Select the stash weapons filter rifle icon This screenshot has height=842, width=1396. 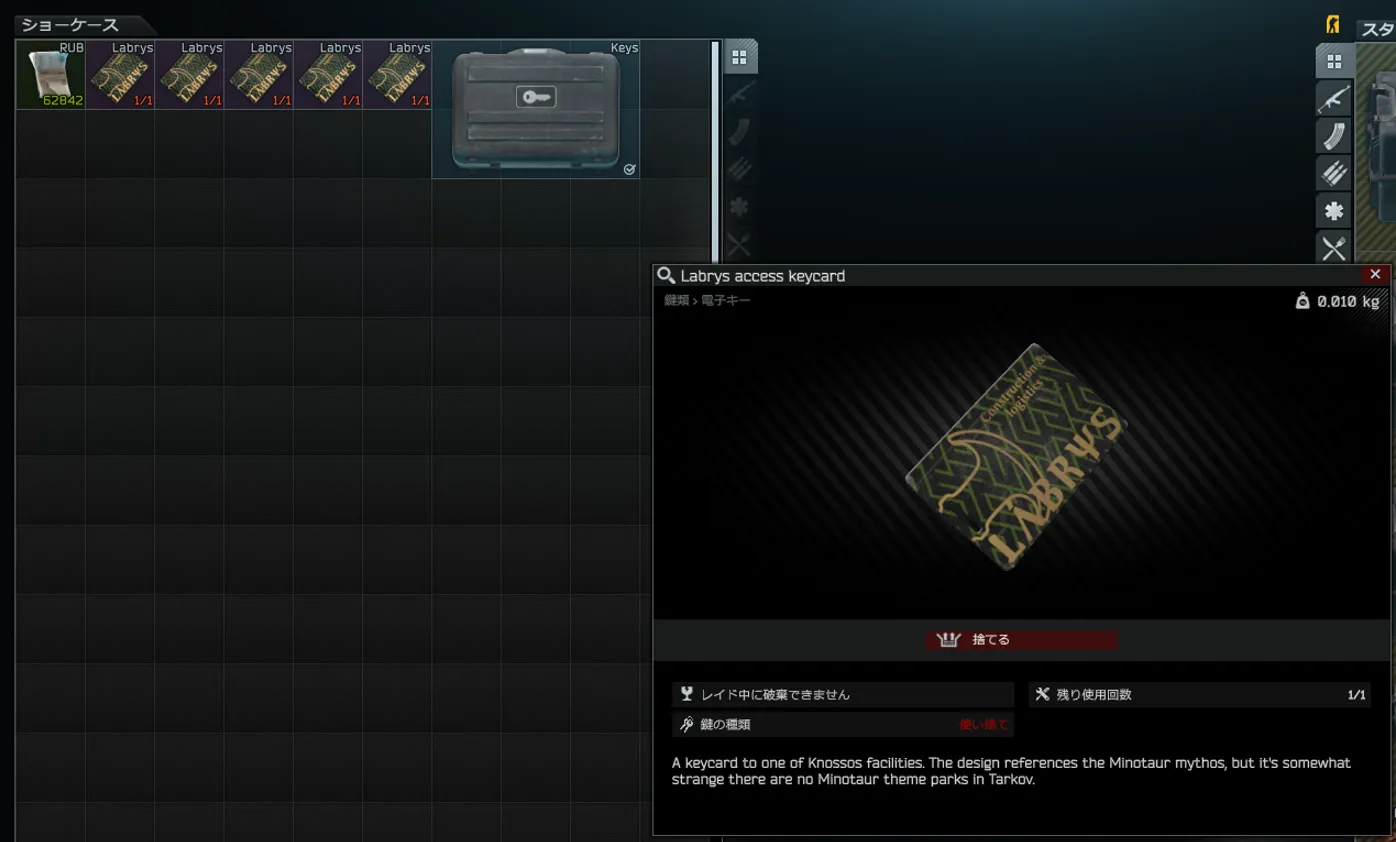[1334, 99]
